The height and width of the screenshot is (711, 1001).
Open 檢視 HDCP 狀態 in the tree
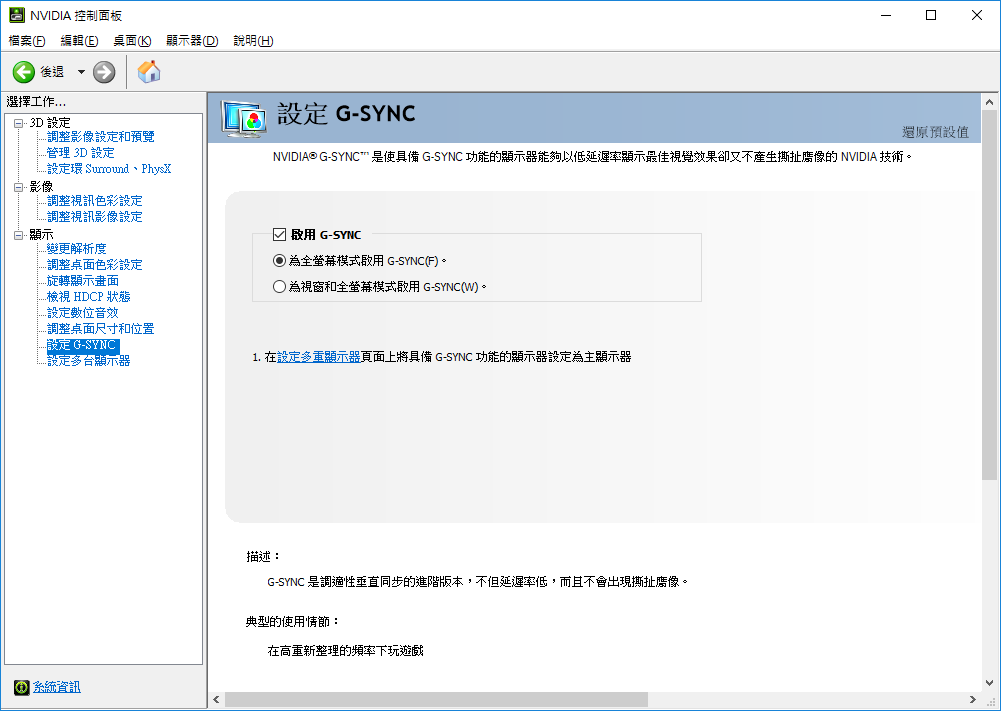tap(89, 296)
